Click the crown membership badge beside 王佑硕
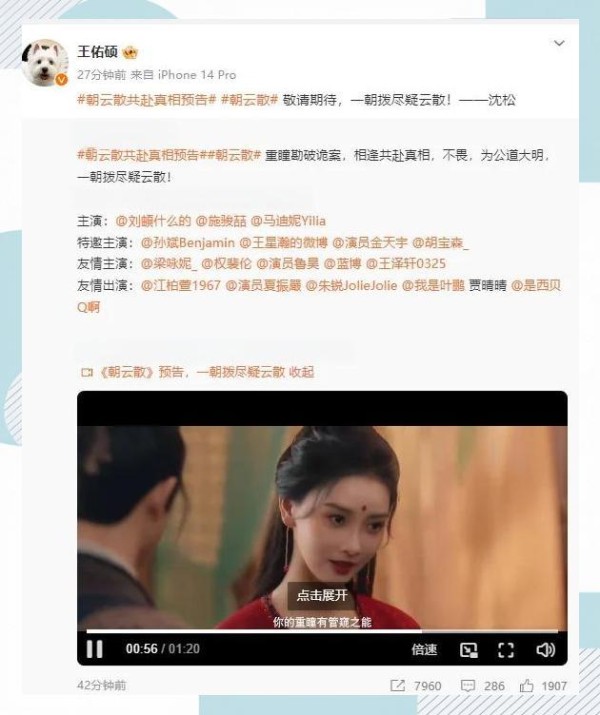 pos(130,52)
